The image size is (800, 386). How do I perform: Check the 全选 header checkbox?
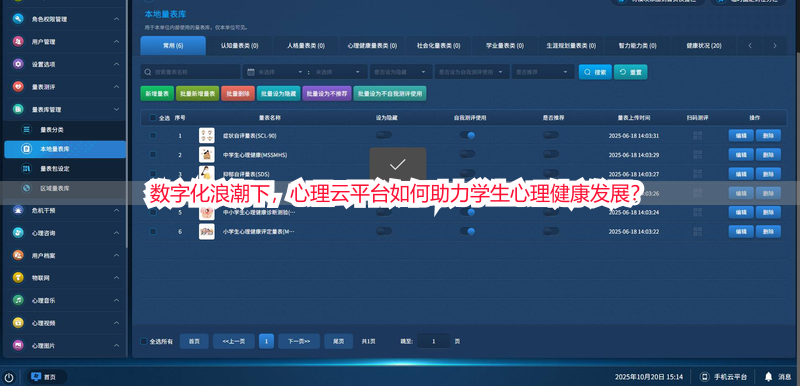point(153,118)
